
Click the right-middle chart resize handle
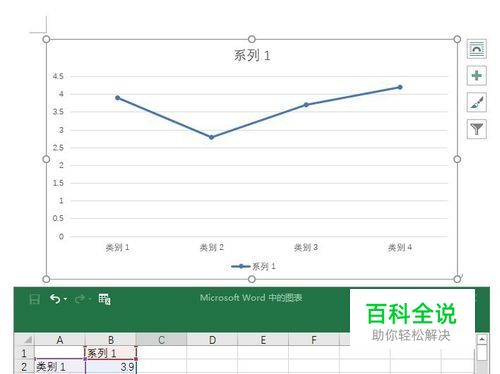[x=457, y=159]
